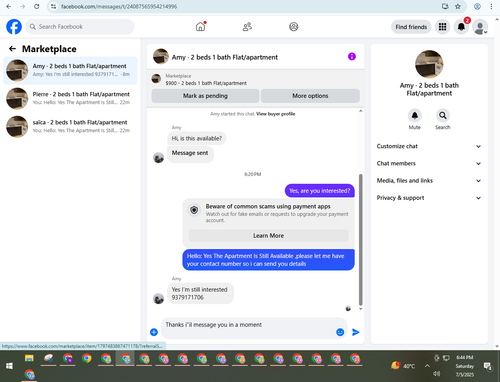Image resolution: width=500 pixels, height=382 pixels.
Task: Click the More options button
Action: 310,96
